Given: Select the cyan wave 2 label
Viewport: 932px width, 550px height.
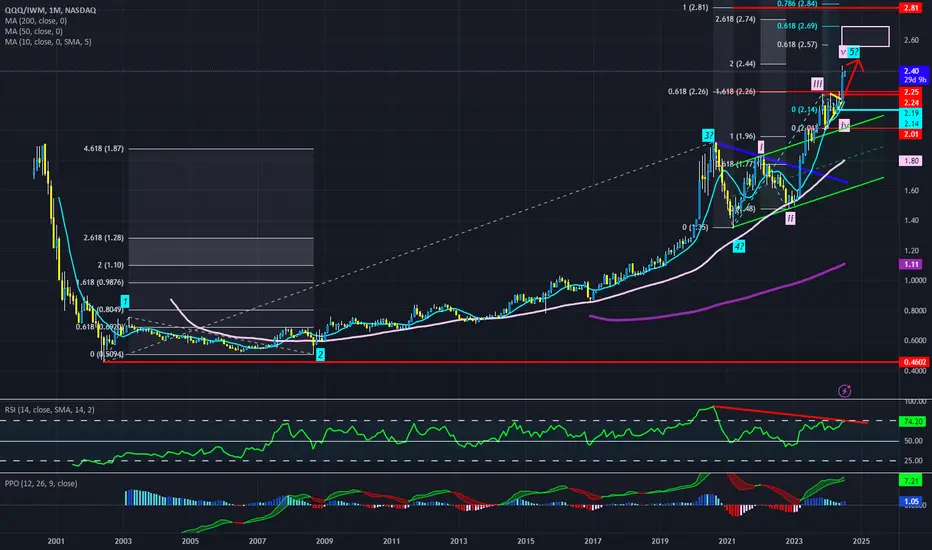Looking at the screenshot, I should 320,354.
